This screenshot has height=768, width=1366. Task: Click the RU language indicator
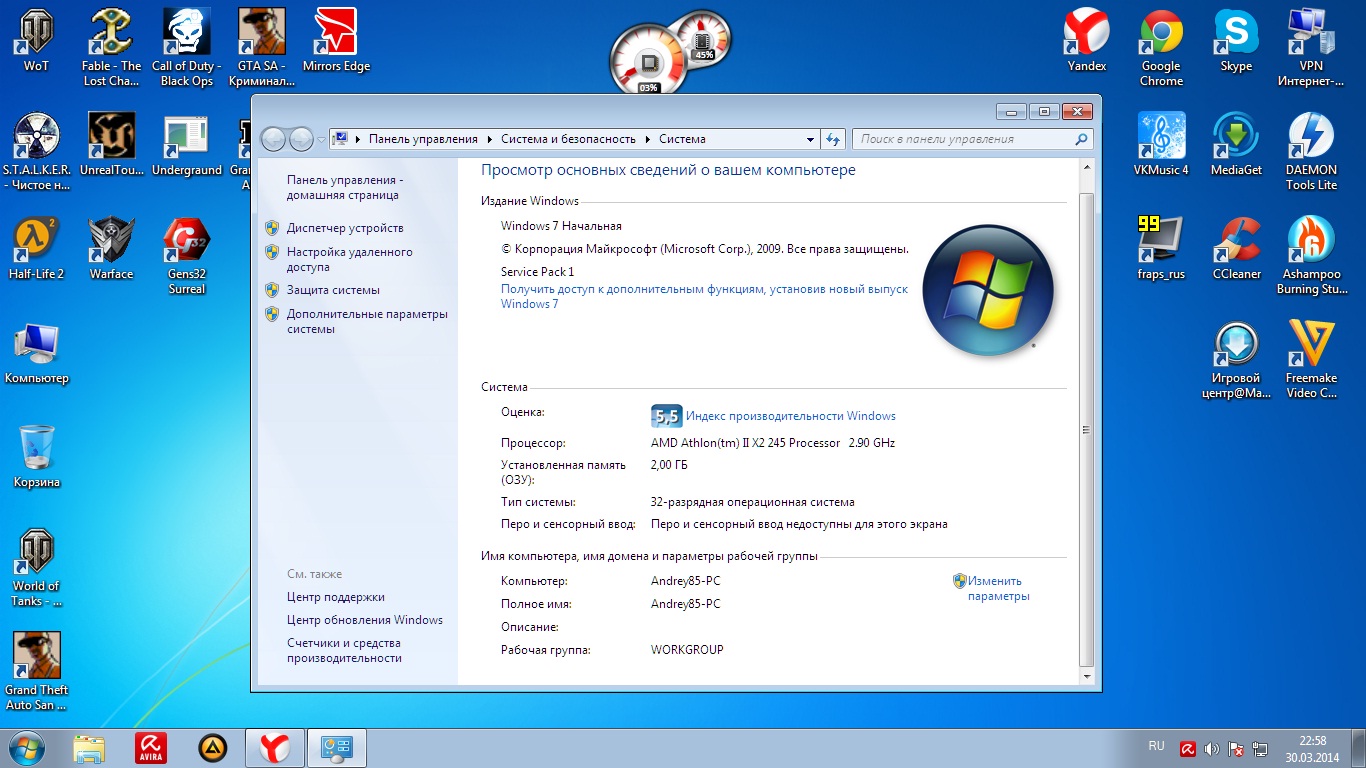[x=1156, y=746]
